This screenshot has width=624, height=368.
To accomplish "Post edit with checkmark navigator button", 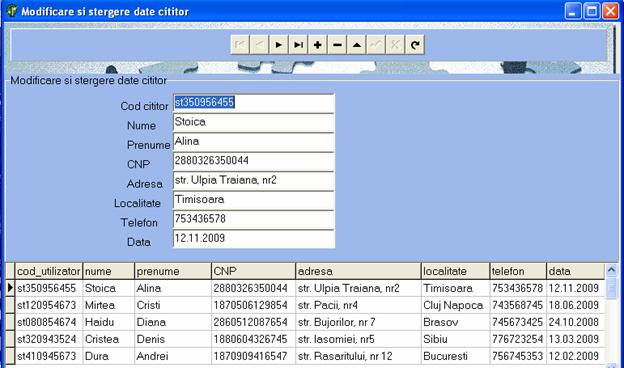I will click(x=376, y=45).
